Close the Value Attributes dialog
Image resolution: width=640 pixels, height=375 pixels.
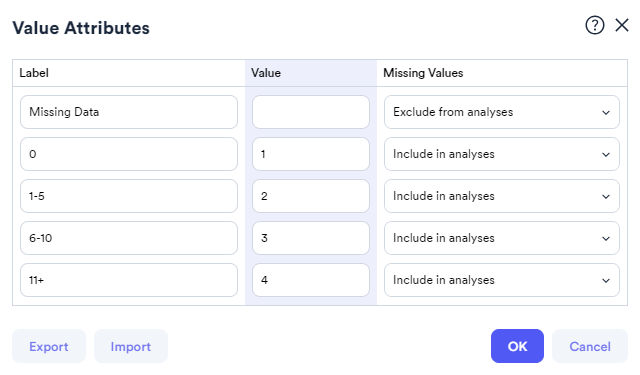coord(622,25)
